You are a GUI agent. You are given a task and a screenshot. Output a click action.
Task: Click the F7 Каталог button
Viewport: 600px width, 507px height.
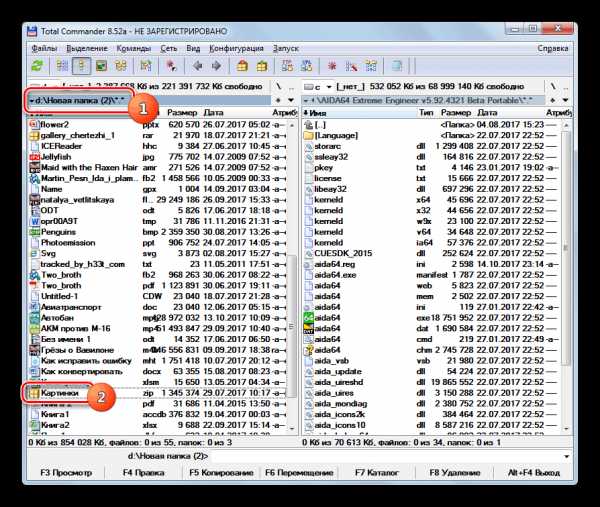point(377,473)
